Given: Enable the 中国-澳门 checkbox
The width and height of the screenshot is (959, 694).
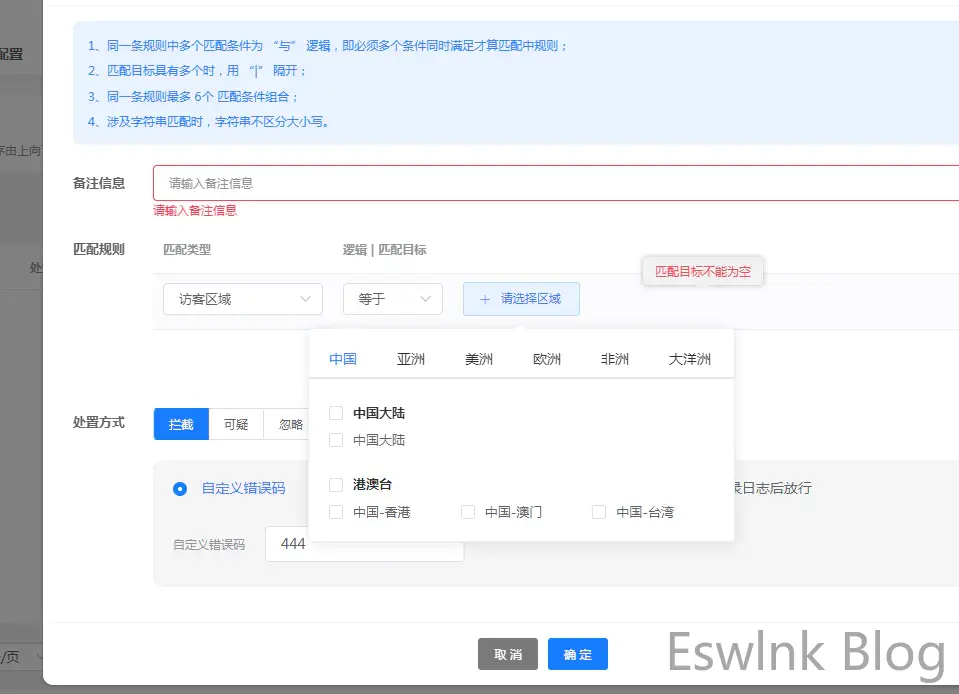Looking at the screenshot, I should [x=468, y=512].
